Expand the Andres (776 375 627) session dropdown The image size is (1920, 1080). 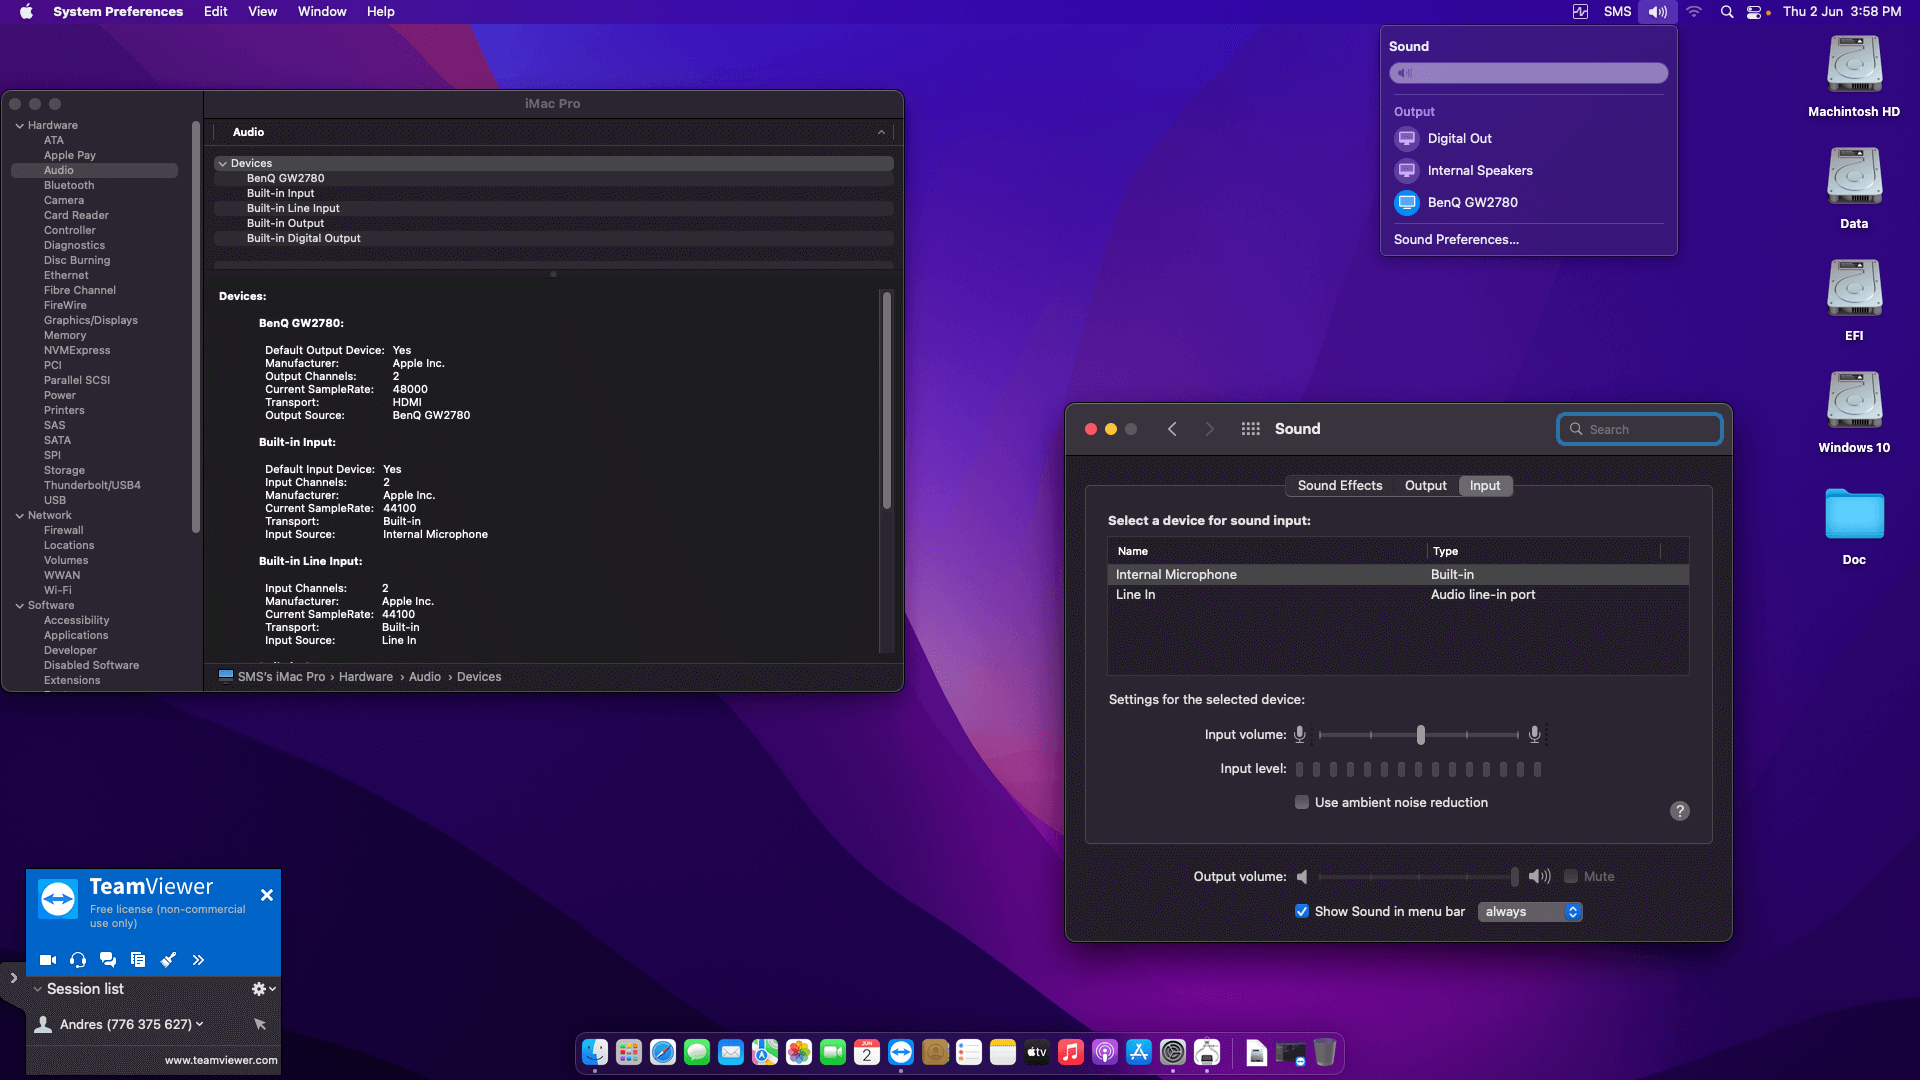coord(199,1024)
